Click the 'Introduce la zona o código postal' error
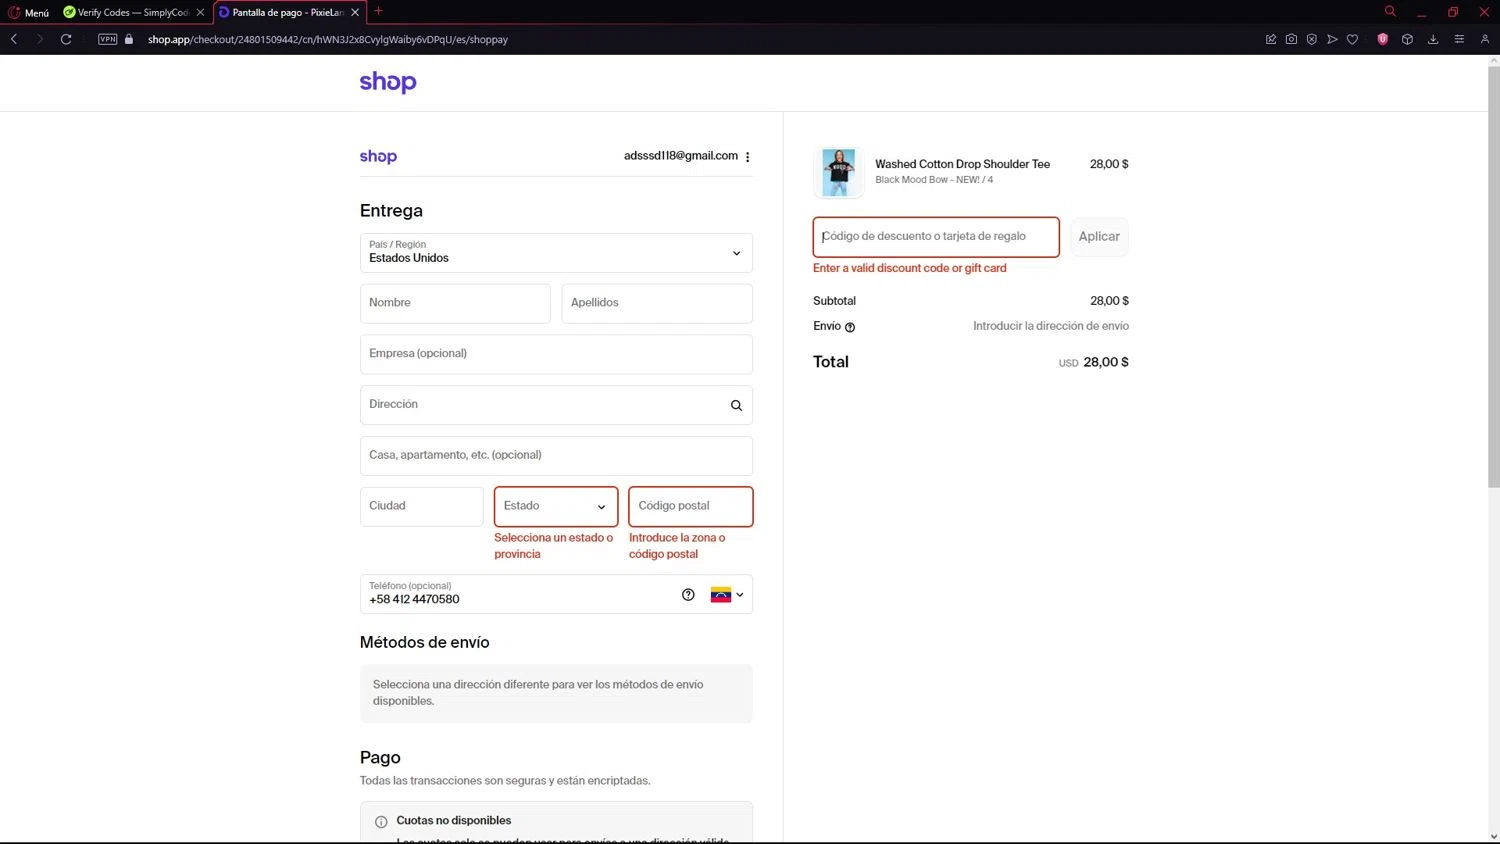 [677, 546]
